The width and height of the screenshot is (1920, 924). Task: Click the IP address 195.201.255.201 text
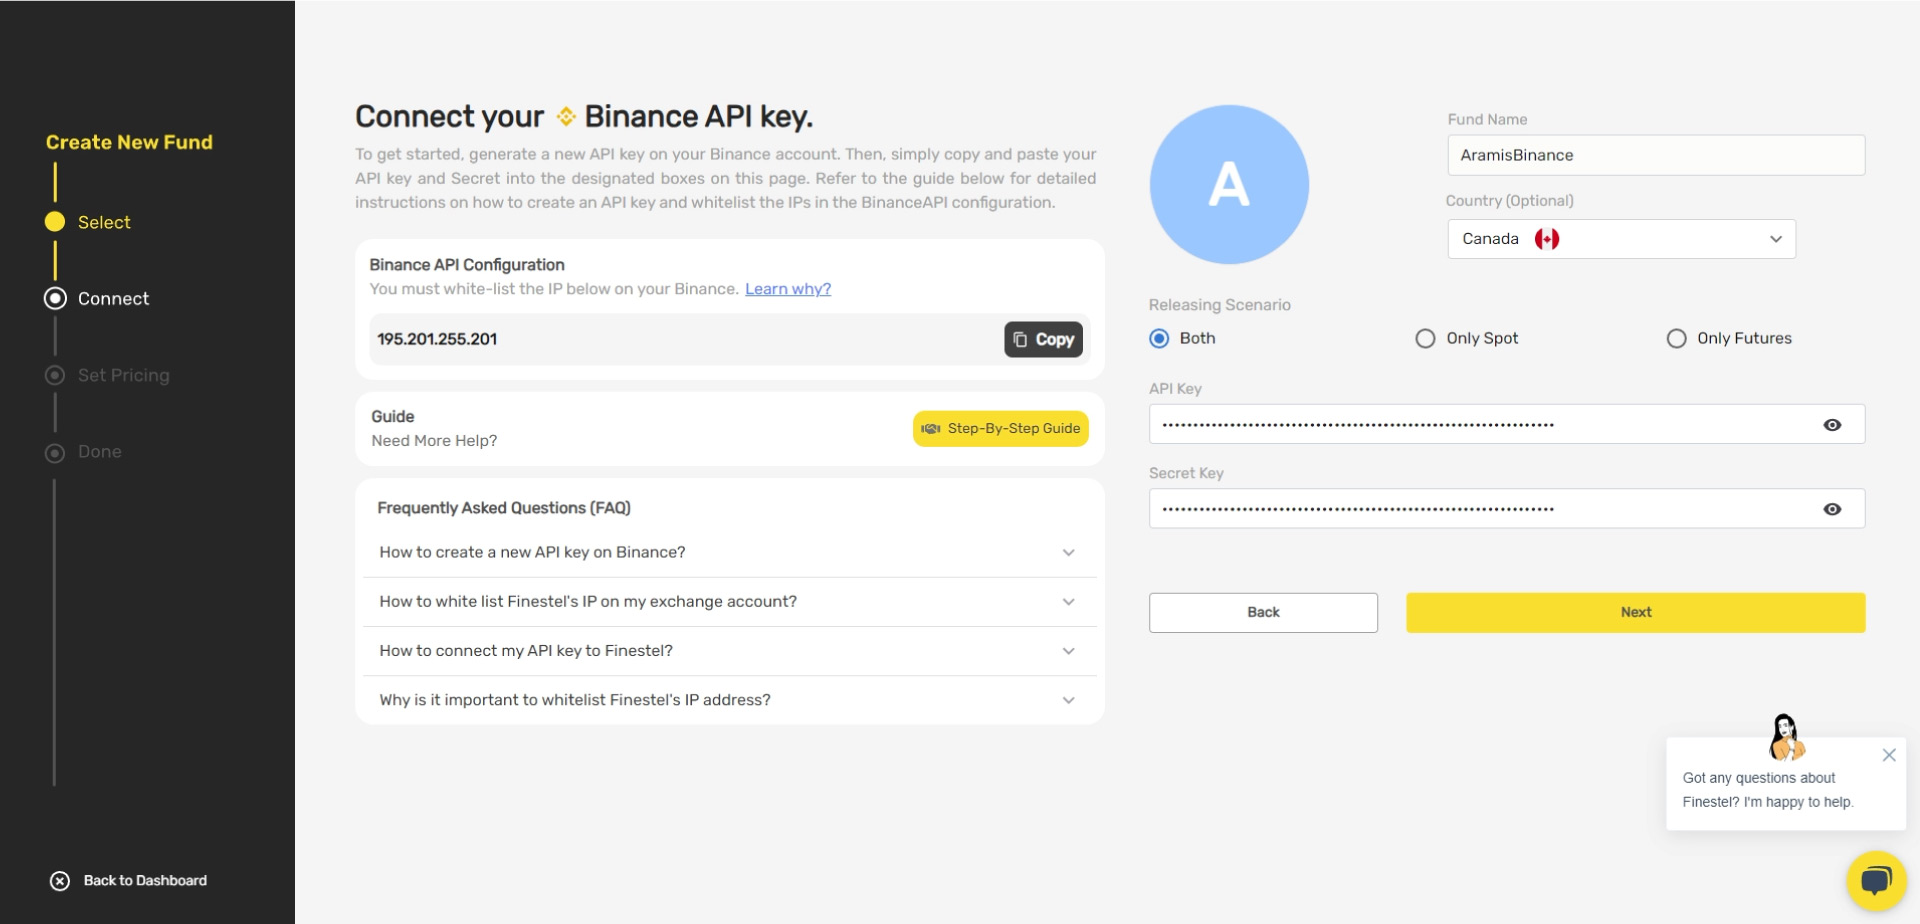pyautogui.click(x=437, y=339)
